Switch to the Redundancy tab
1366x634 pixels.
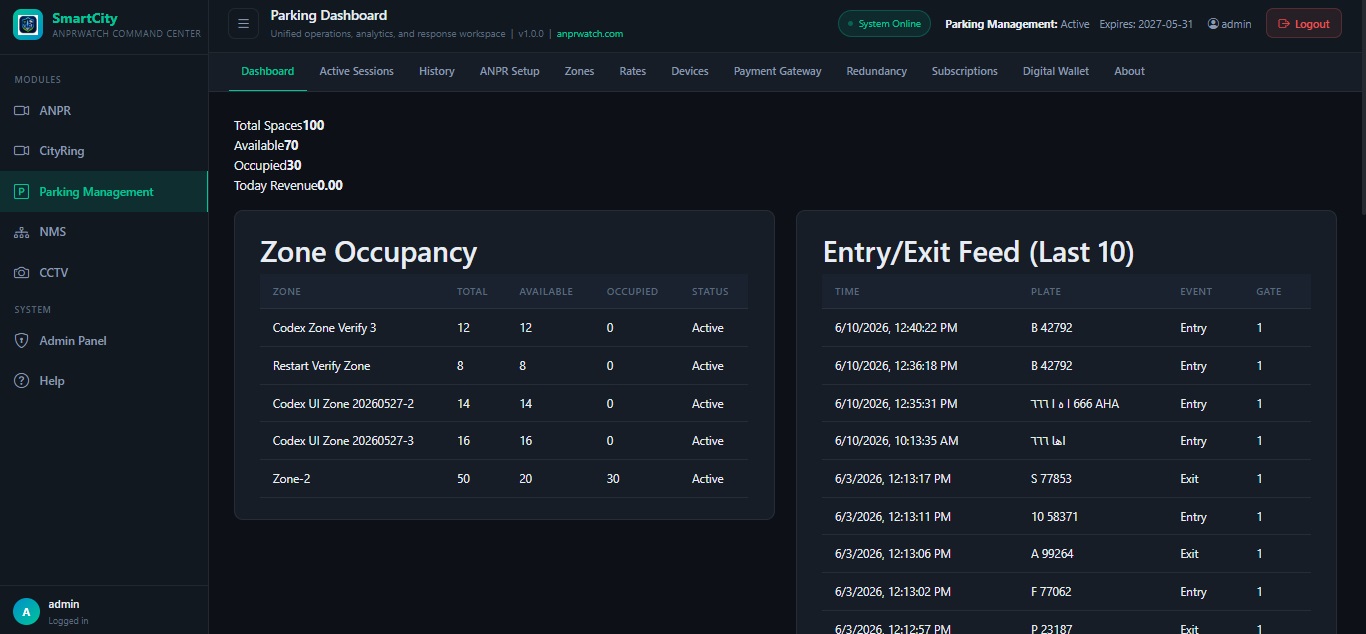877,71
